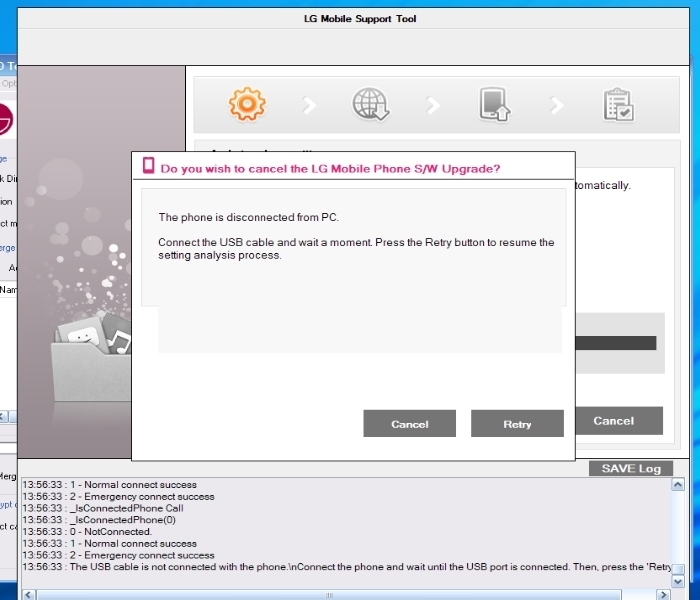The image size is (700, 600).
Task: Click the log horizontal scrollbar left arrow
Action: coord(29,595)
